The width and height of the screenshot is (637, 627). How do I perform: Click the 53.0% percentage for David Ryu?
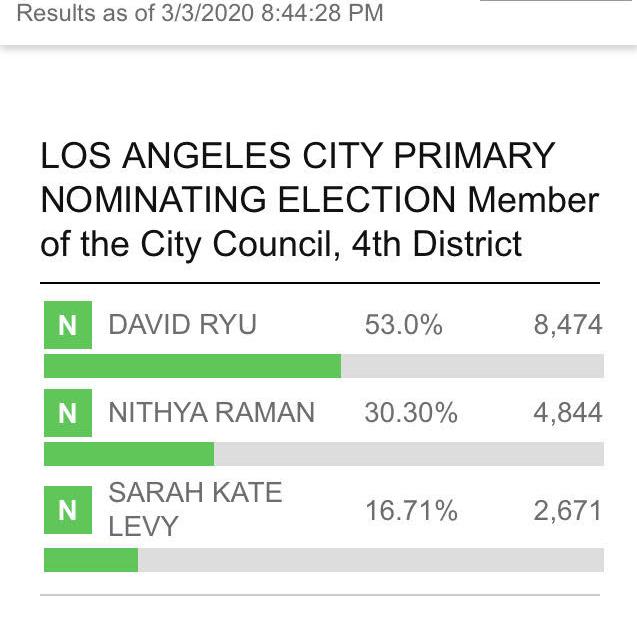[x=403, y=325]
